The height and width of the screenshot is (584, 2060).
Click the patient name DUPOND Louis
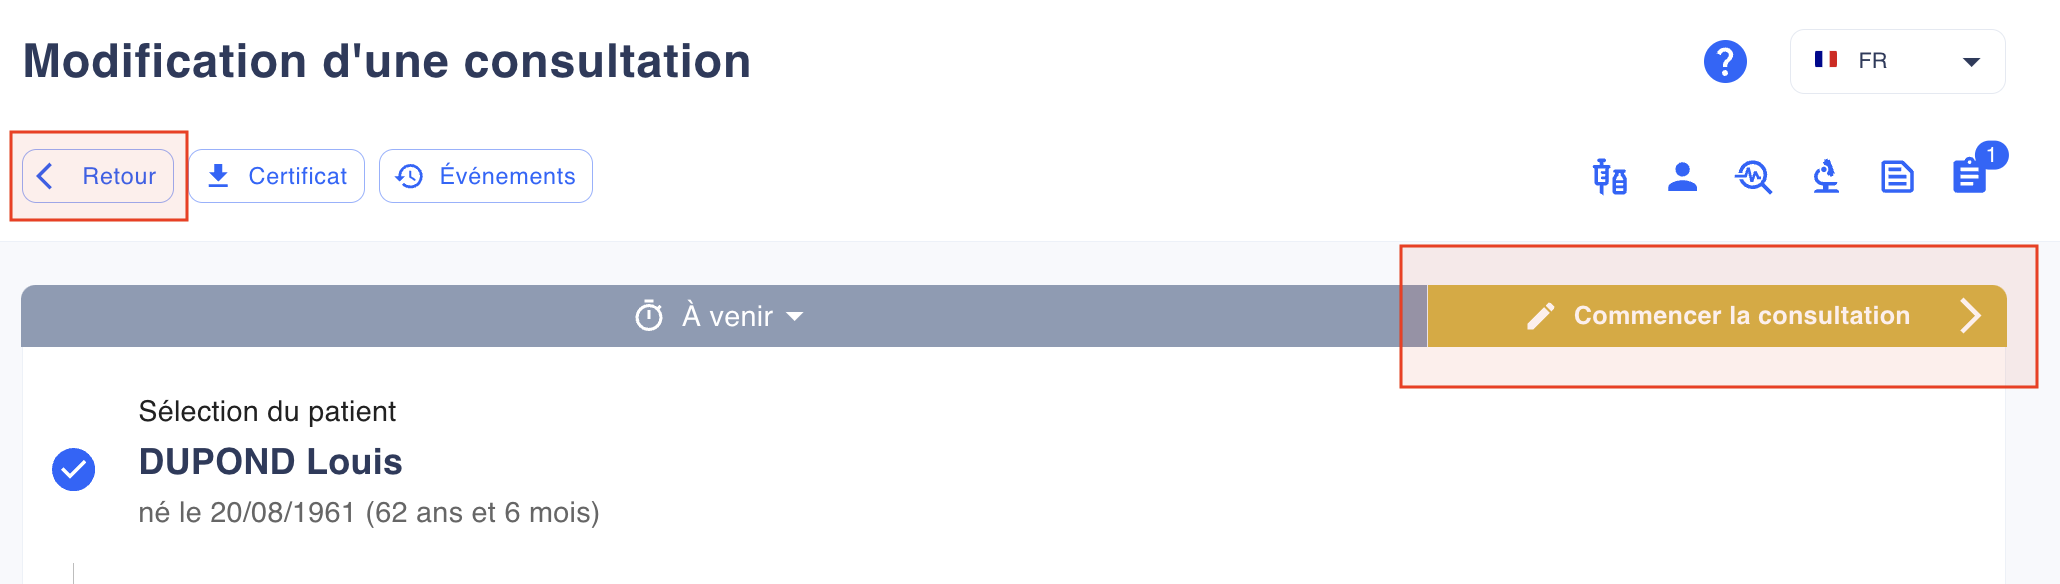coord(270,462)
